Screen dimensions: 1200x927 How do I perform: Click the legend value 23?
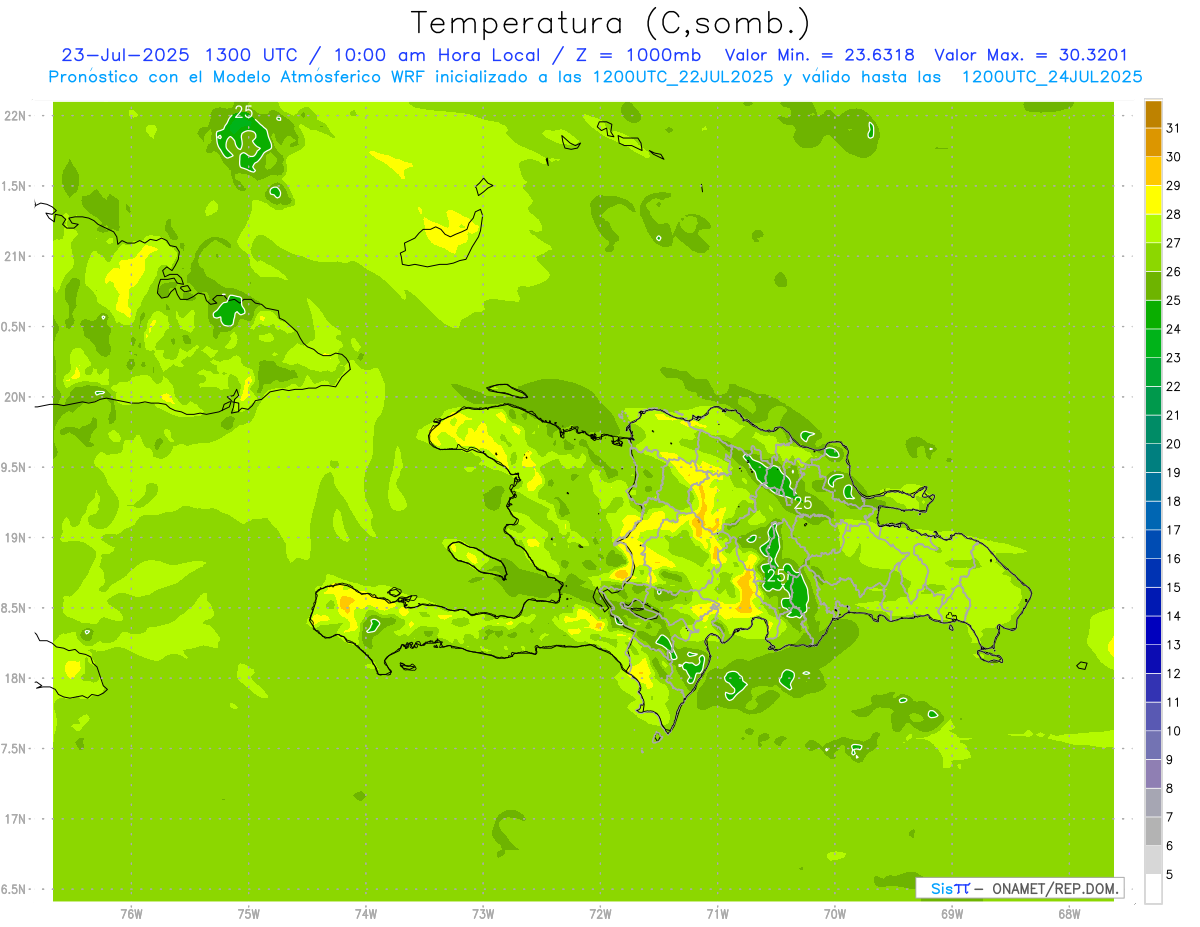[1174, 358]
